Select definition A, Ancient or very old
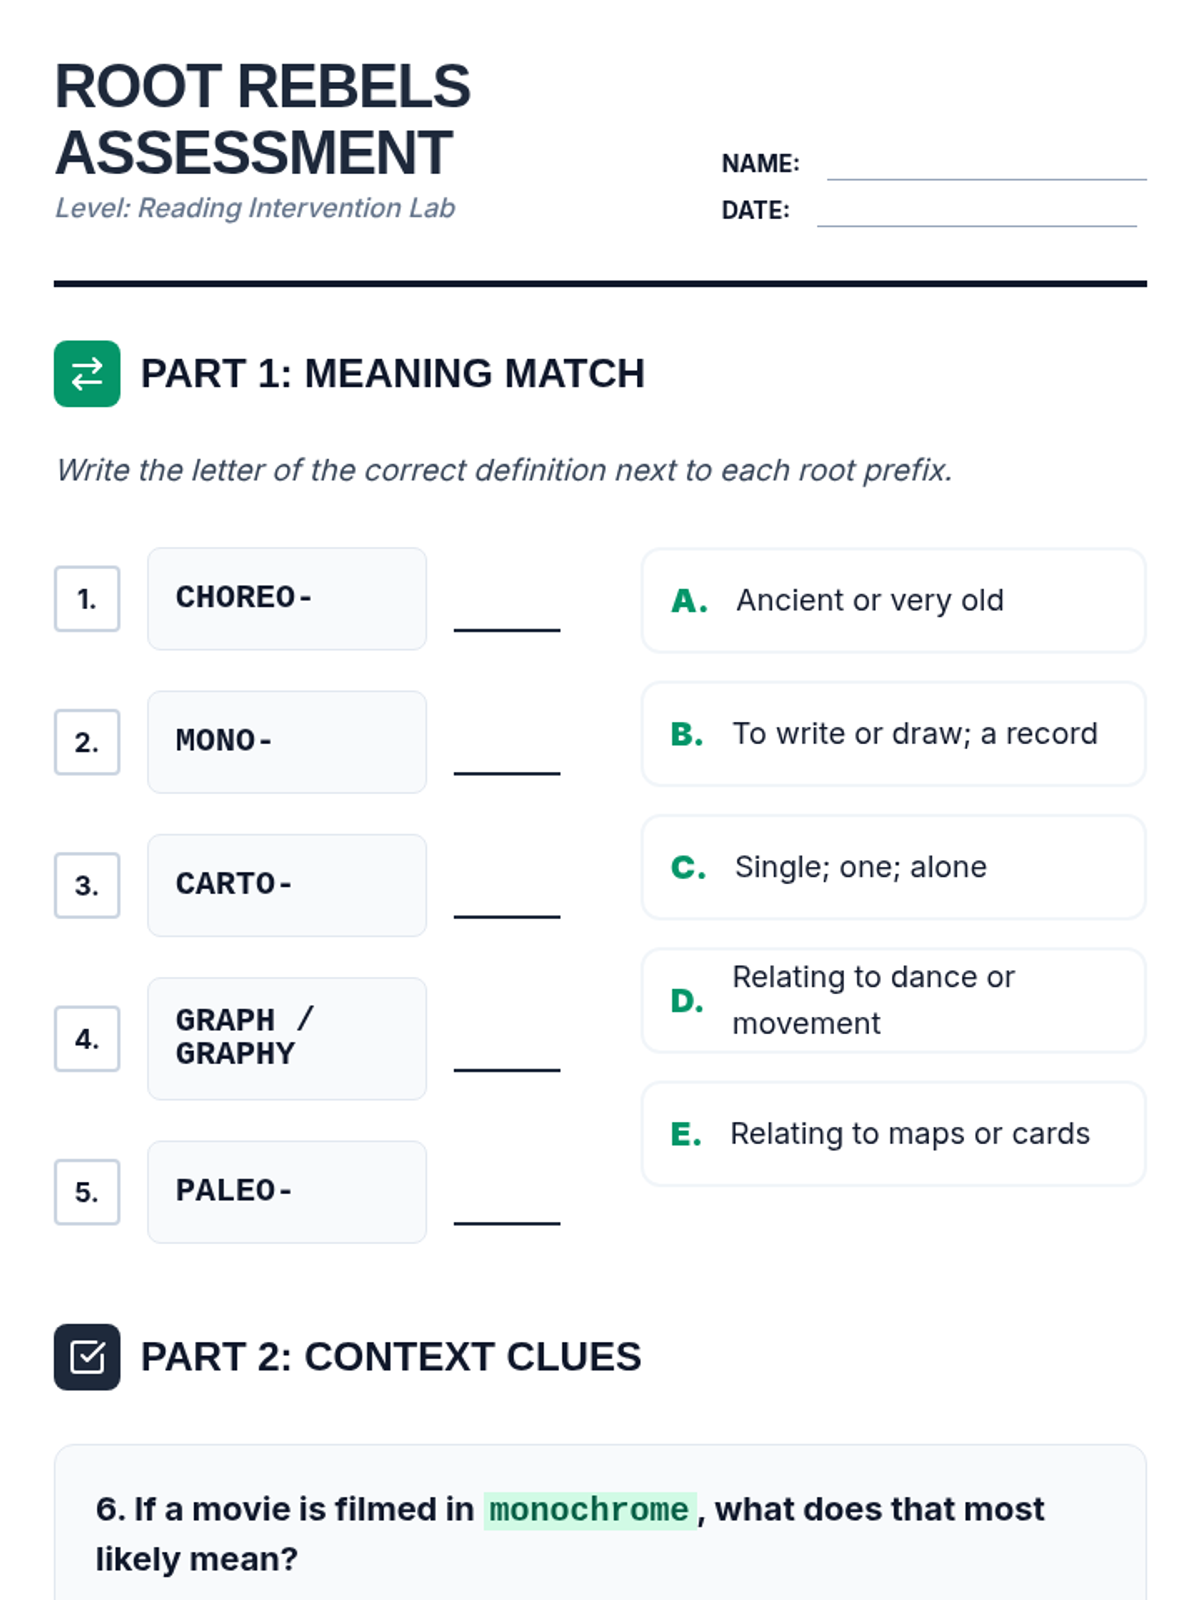The image size is (1200, 1600). [x=893, y=600]
